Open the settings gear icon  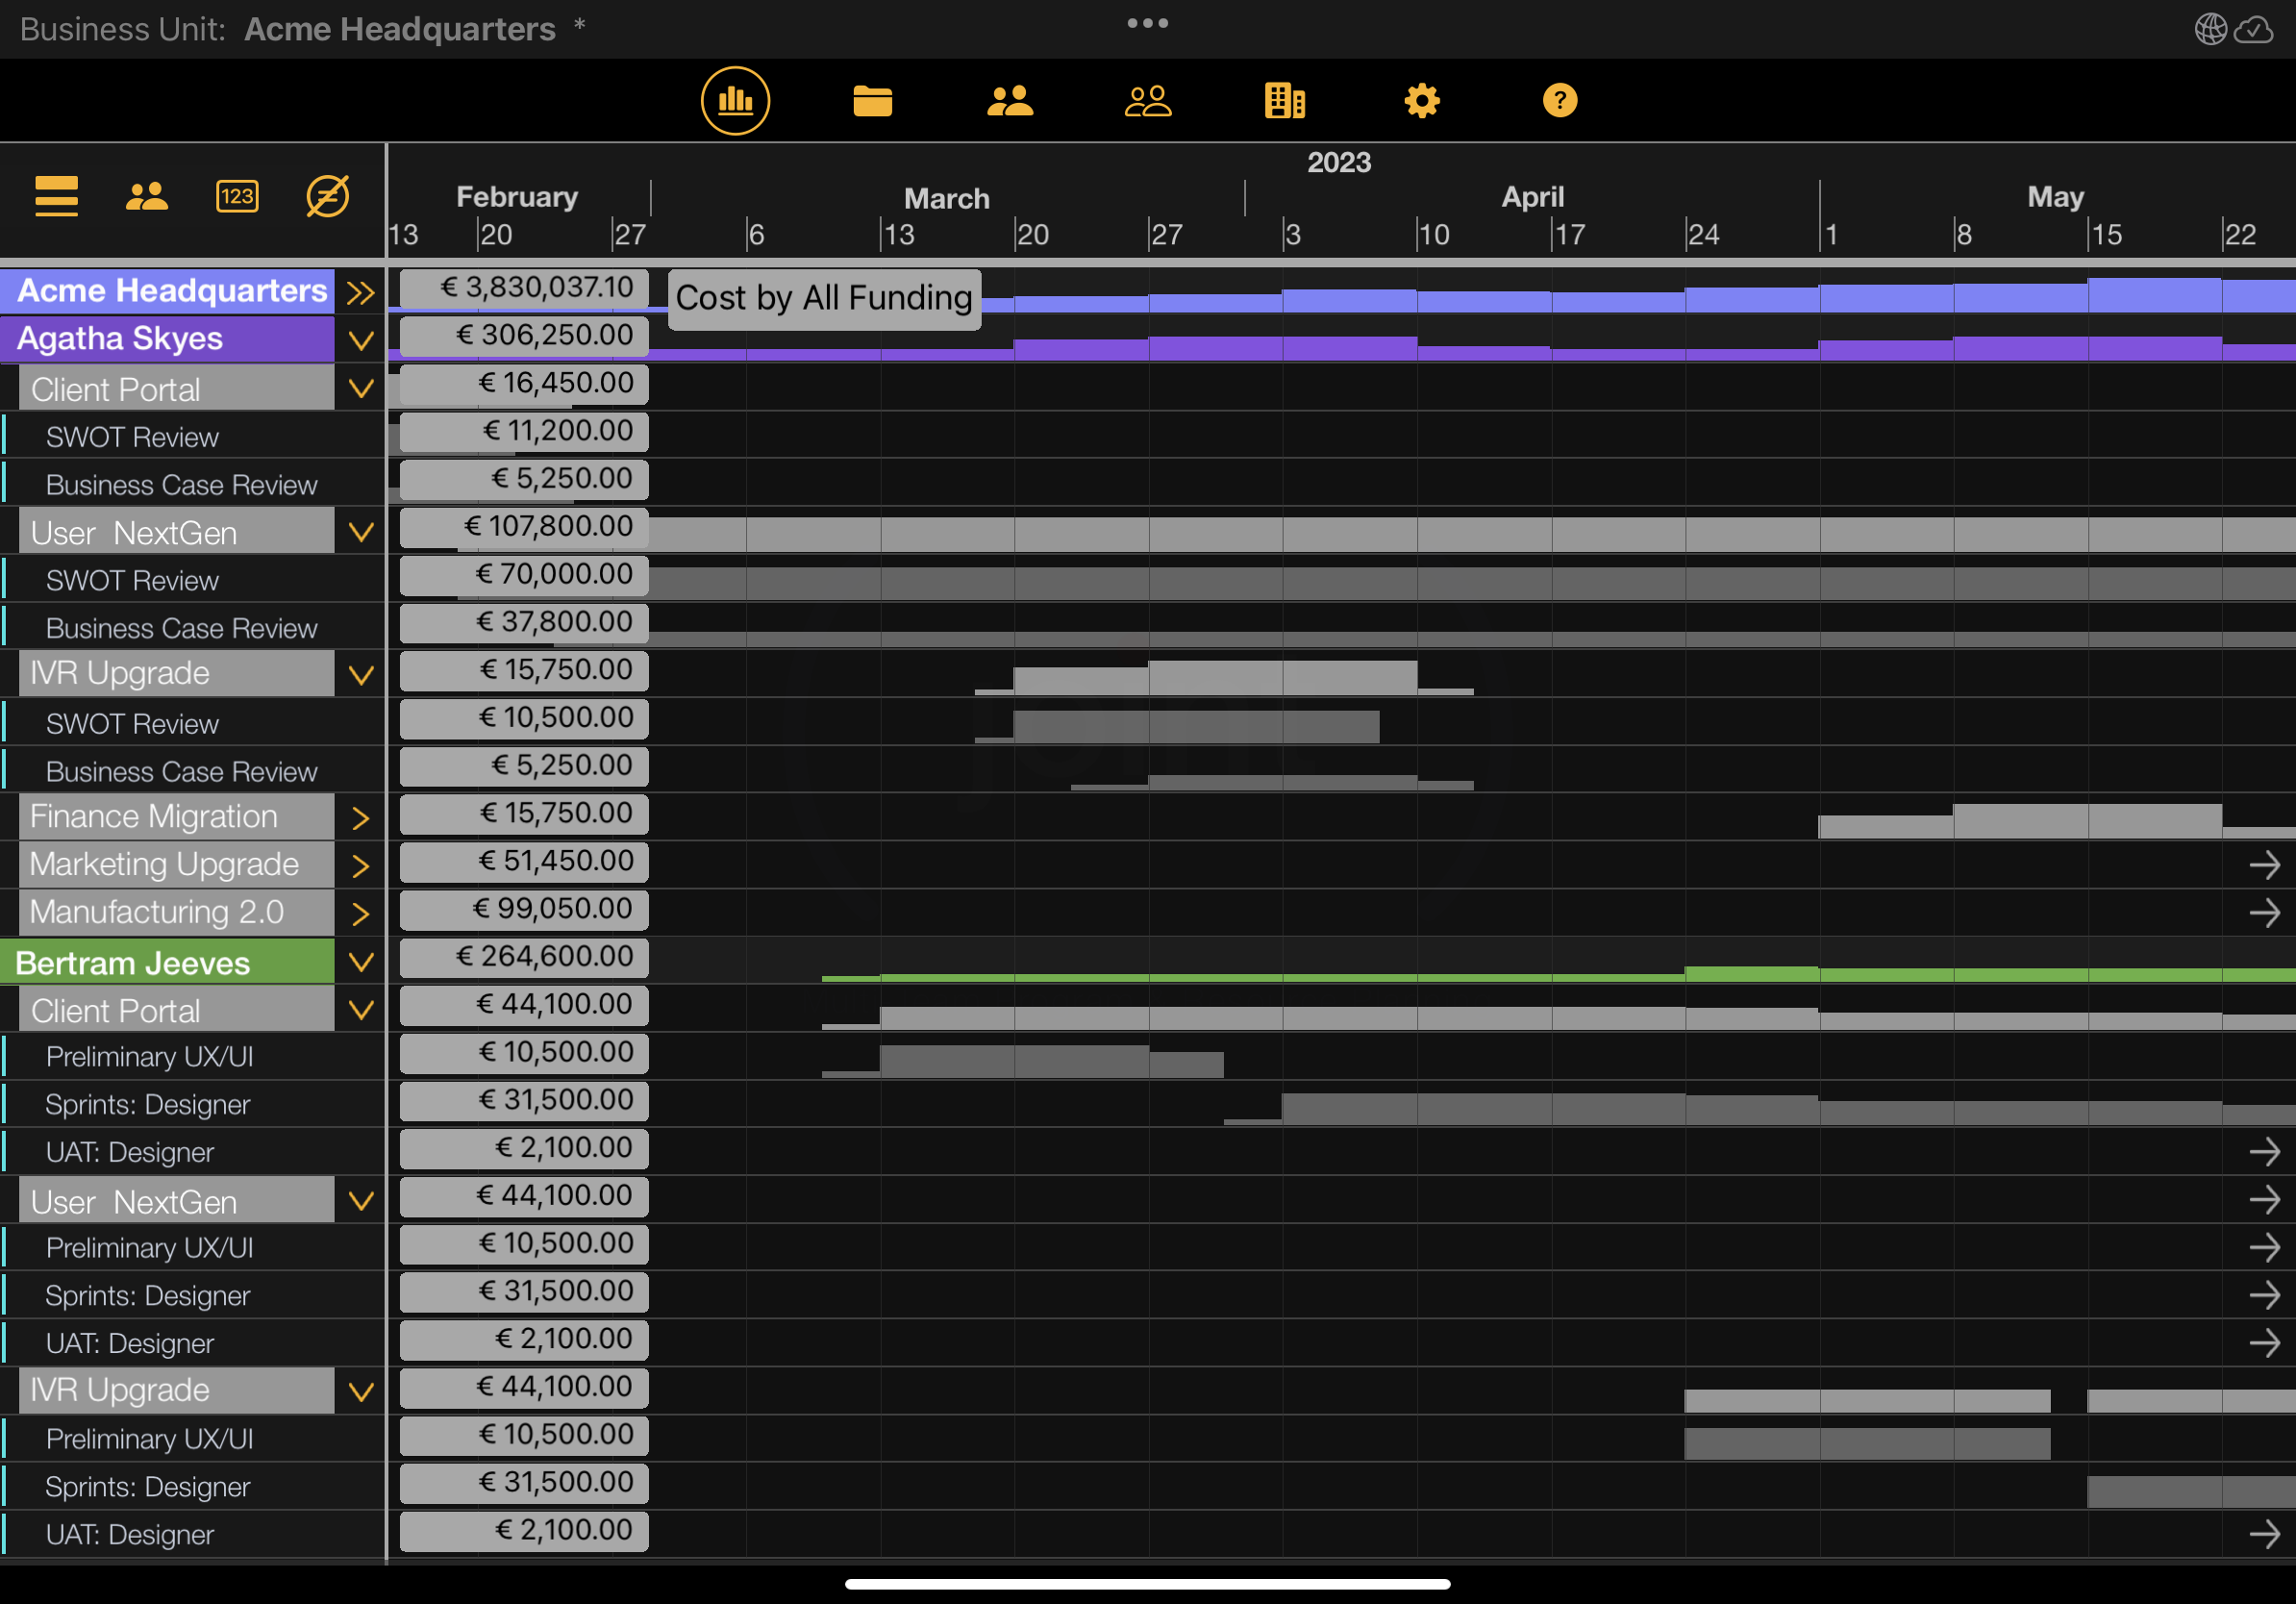[x=1421, y=101]
